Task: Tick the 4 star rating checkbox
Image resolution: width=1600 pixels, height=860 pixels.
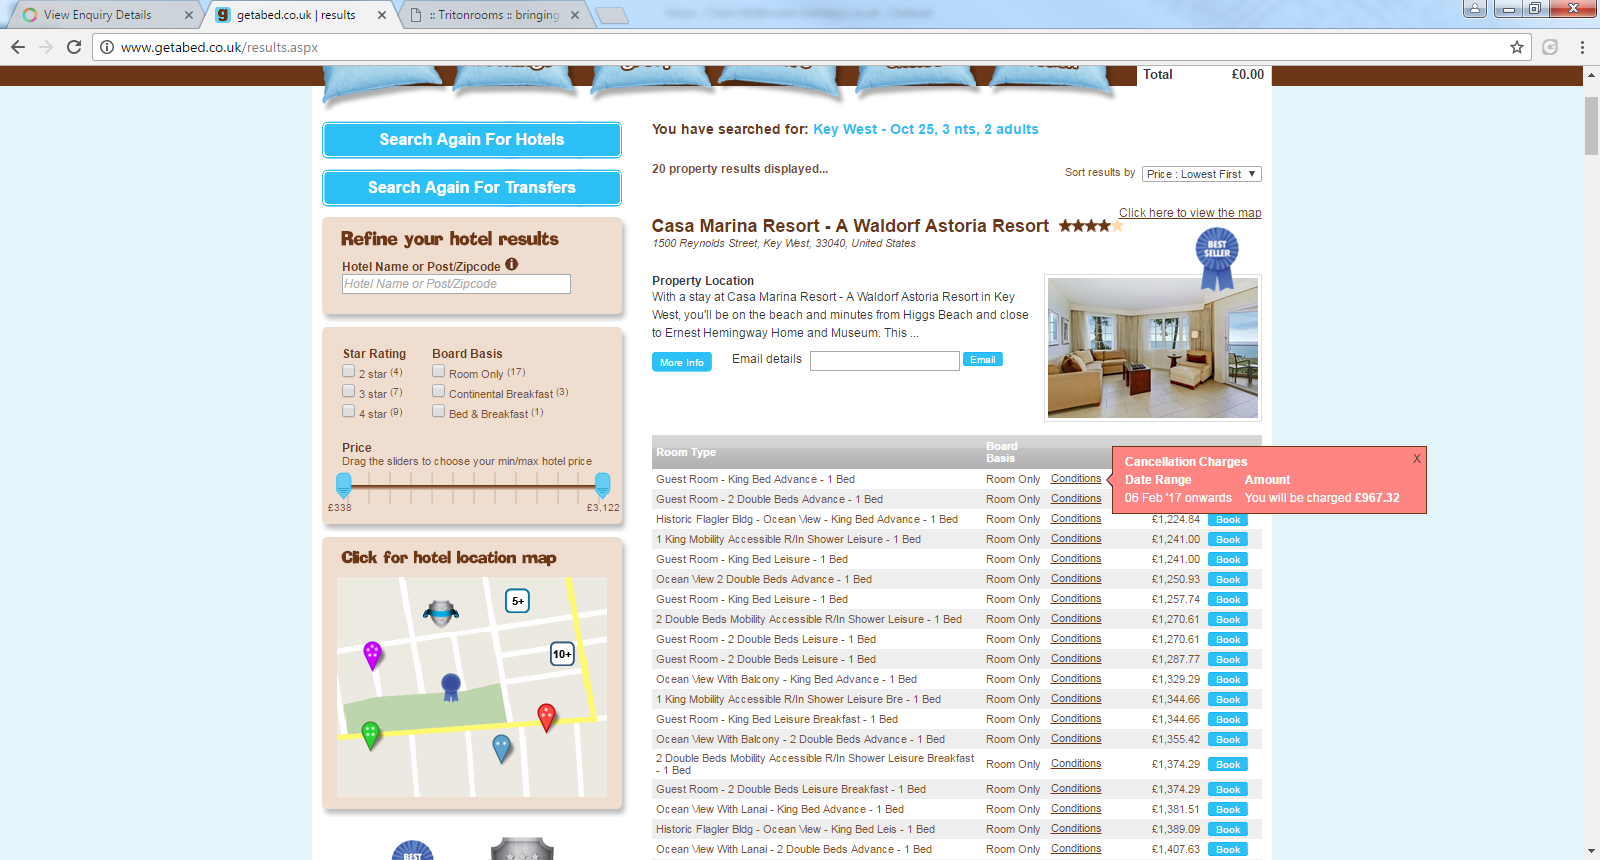Action: point(349,412)
